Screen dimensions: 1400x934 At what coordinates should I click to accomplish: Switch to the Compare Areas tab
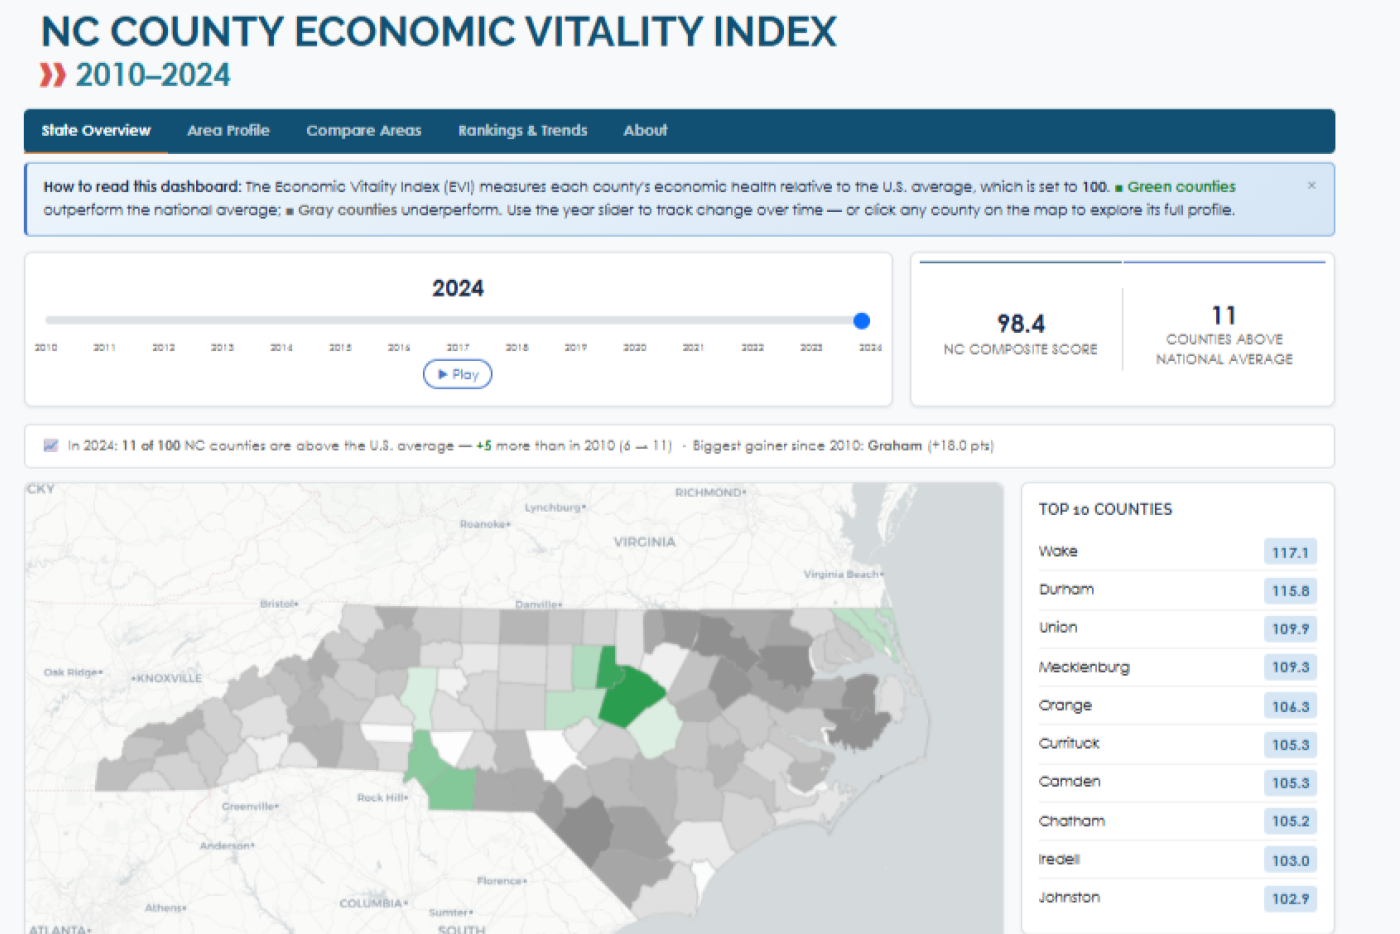[363, 131]
